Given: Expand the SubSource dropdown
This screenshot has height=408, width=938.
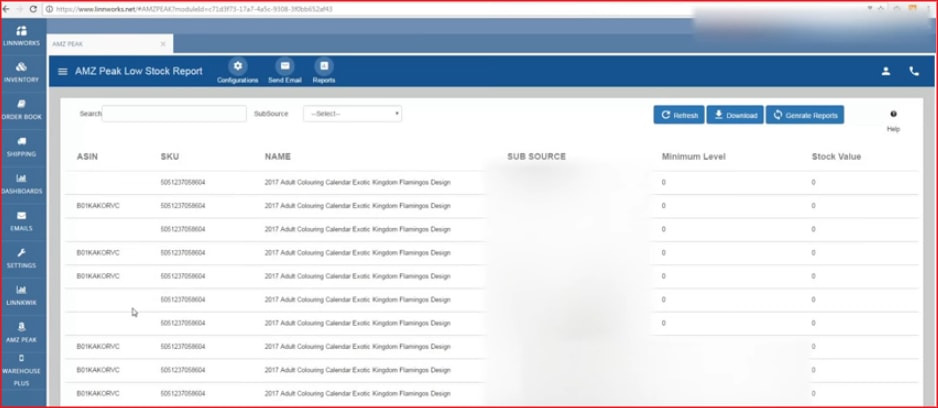Looking at the screenshot, I should pos(352,114).
